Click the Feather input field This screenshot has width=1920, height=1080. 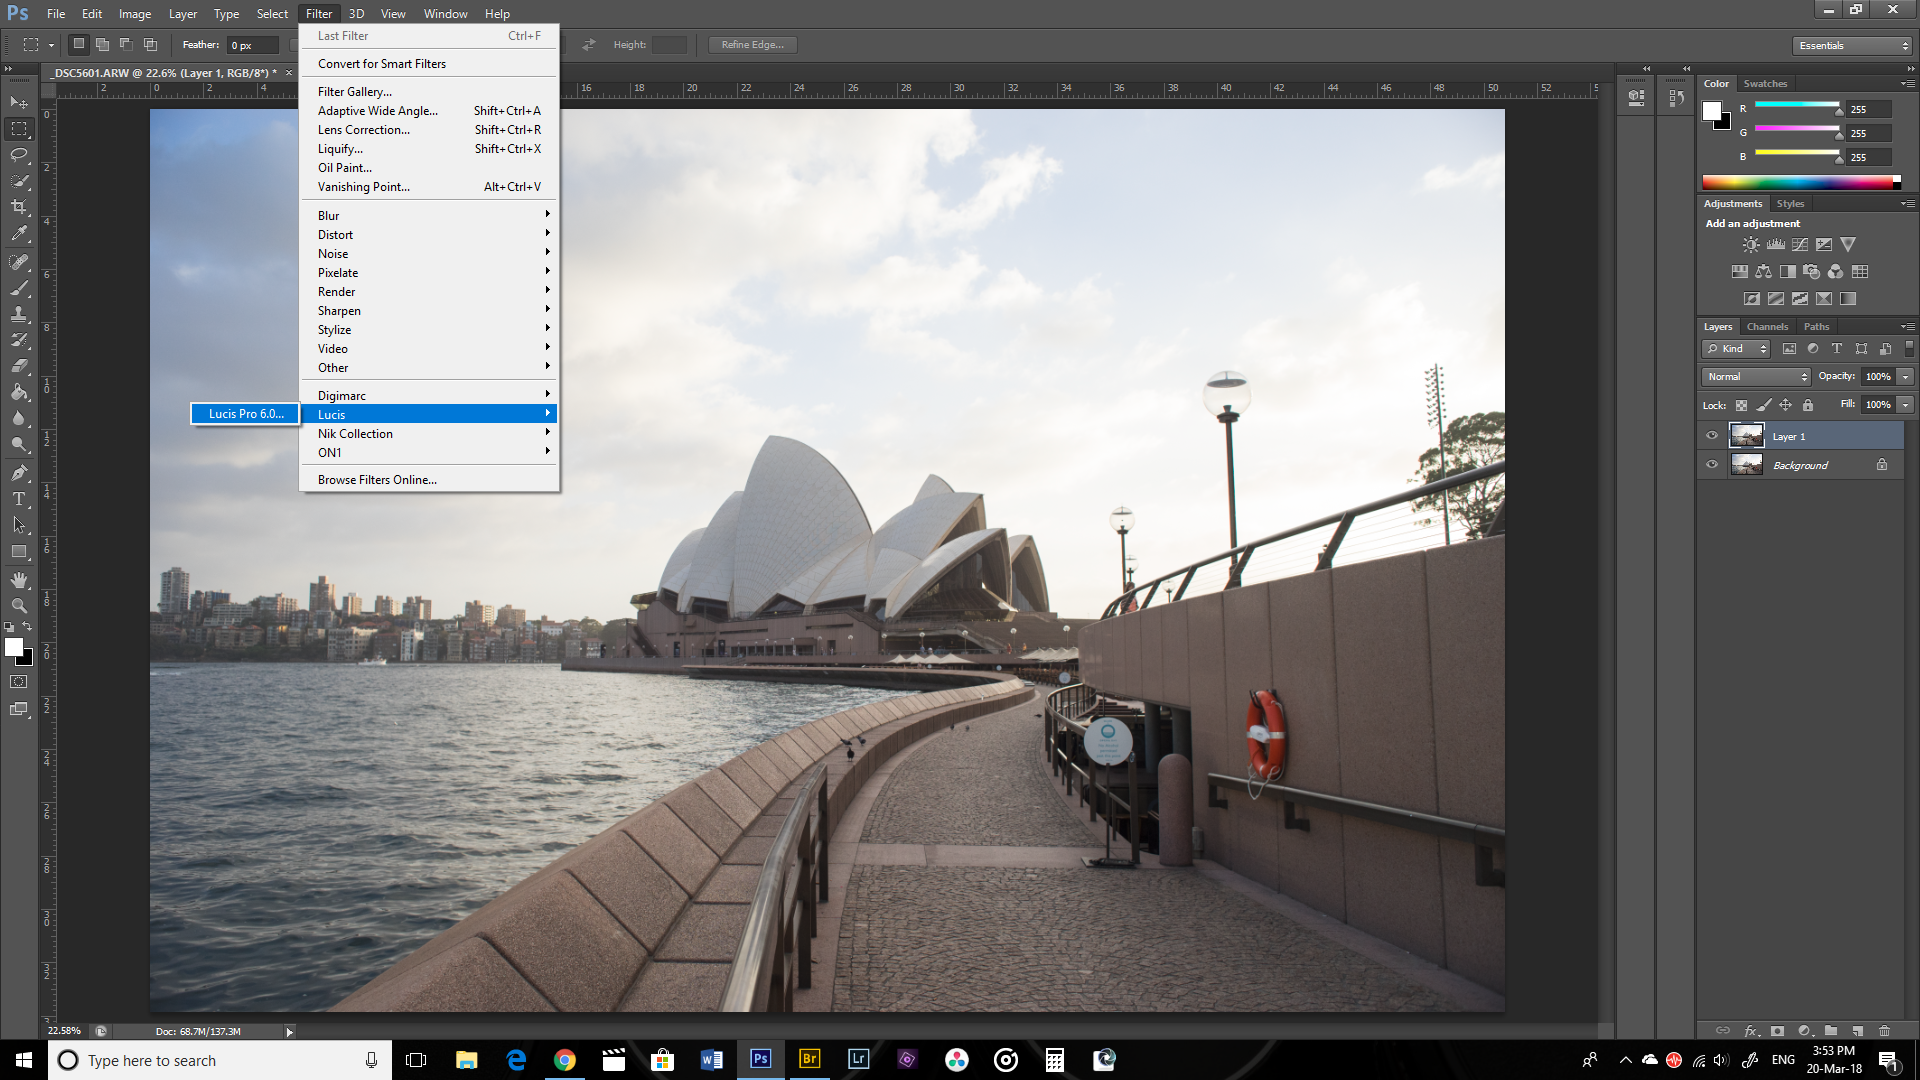tap(252, 45)
